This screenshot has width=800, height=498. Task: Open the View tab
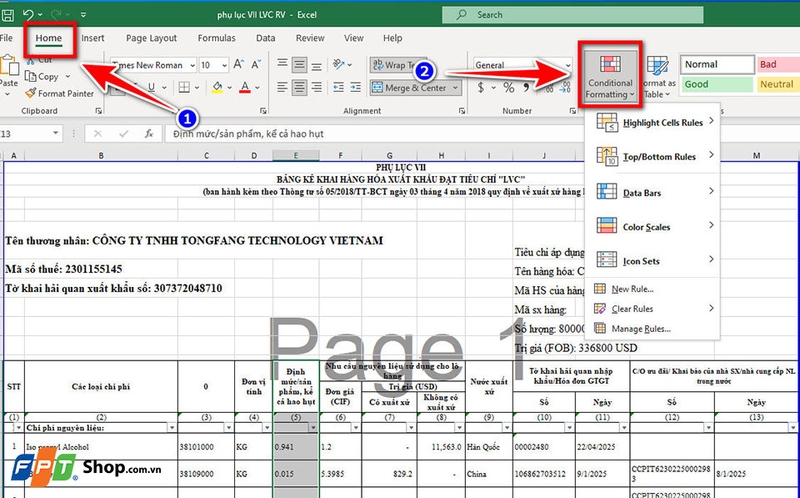(354, 38)
